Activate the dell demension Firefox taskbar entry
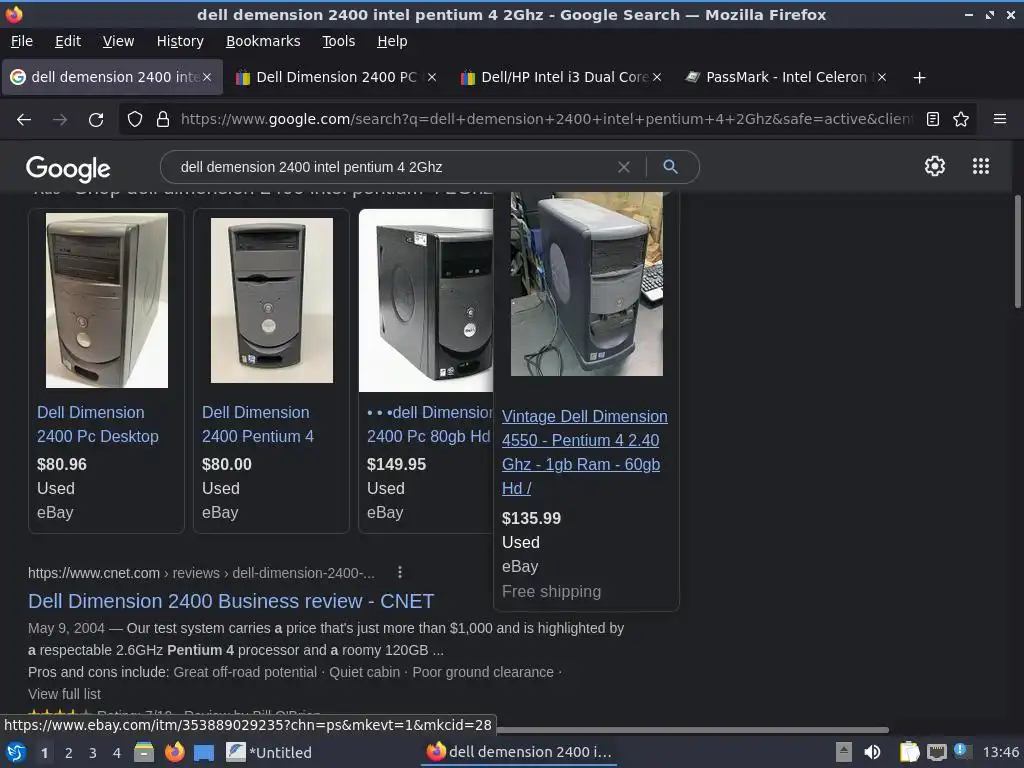The height and width of the screenshot is (768, 1024). [x=519, y=752]
